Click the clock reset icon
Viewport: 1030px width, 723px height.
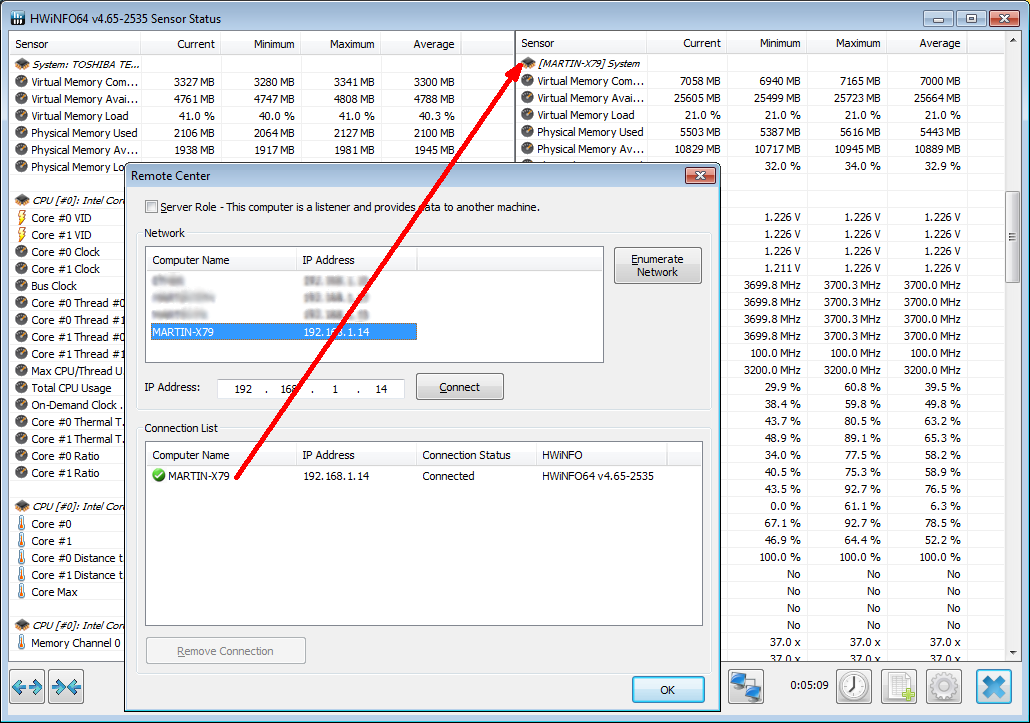coord(854,687)
